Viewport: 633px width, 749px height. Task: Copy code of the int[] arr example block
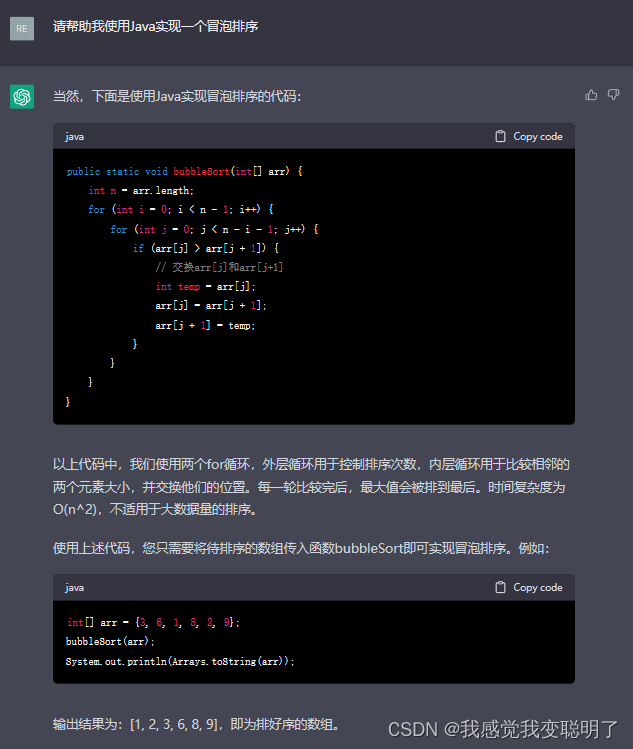tap(529, 587)
